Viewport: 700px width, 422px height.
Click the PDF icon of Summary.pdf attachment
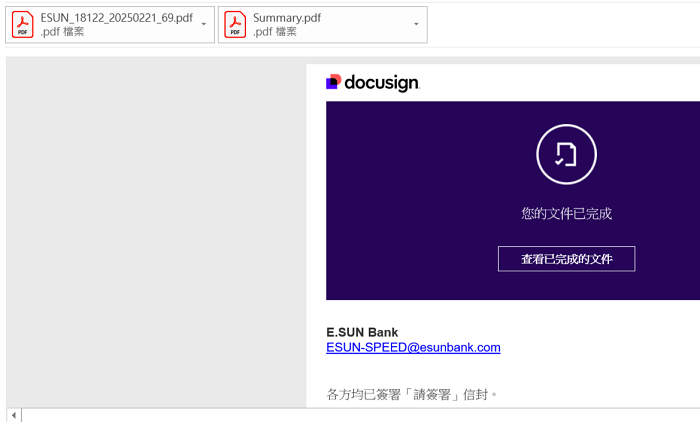click(235, 25)
